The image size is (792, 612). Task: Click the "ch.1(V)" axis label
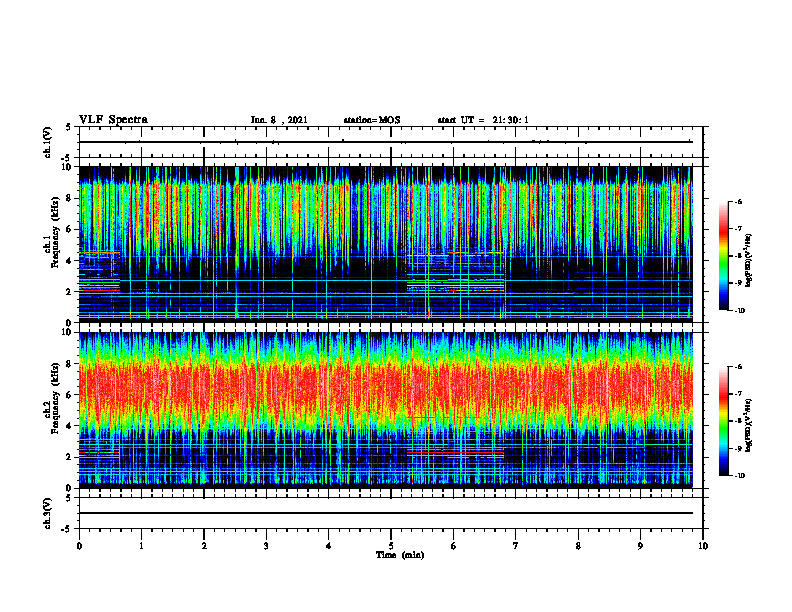(x=48, y=142)
